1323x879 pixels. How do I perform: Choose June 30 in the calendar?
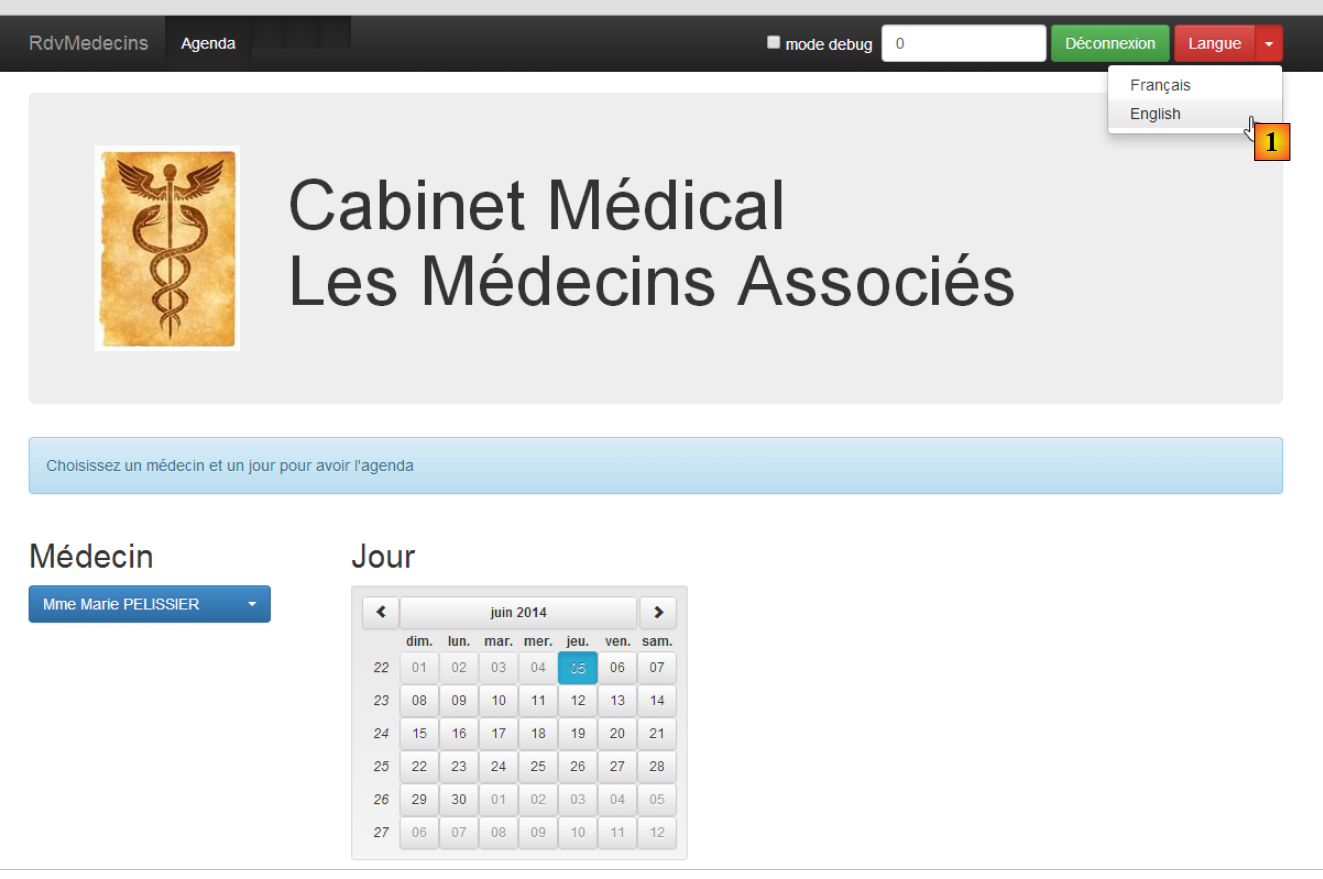pos(459,800)
